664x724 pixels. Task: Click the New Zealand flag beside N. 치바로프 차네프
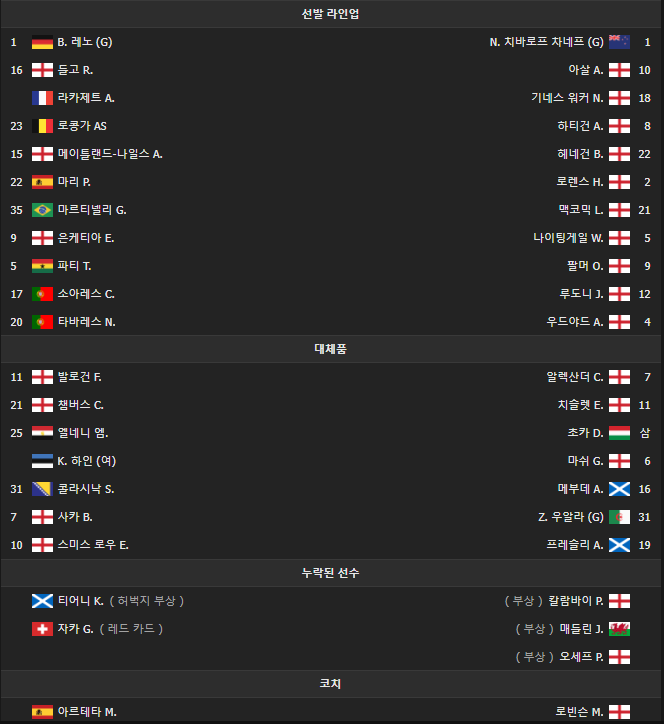[x=619, y=42]
